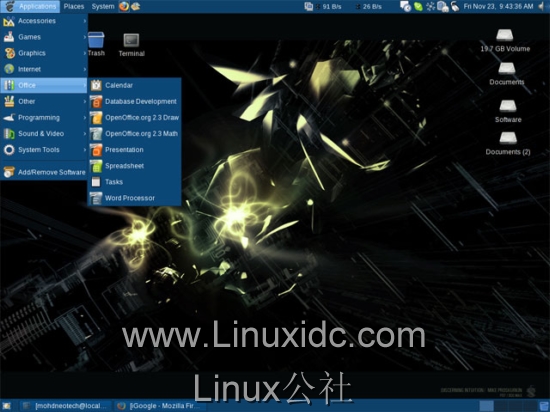Open Tasks from Office submenu
The image size is (550, 412).
134,182
